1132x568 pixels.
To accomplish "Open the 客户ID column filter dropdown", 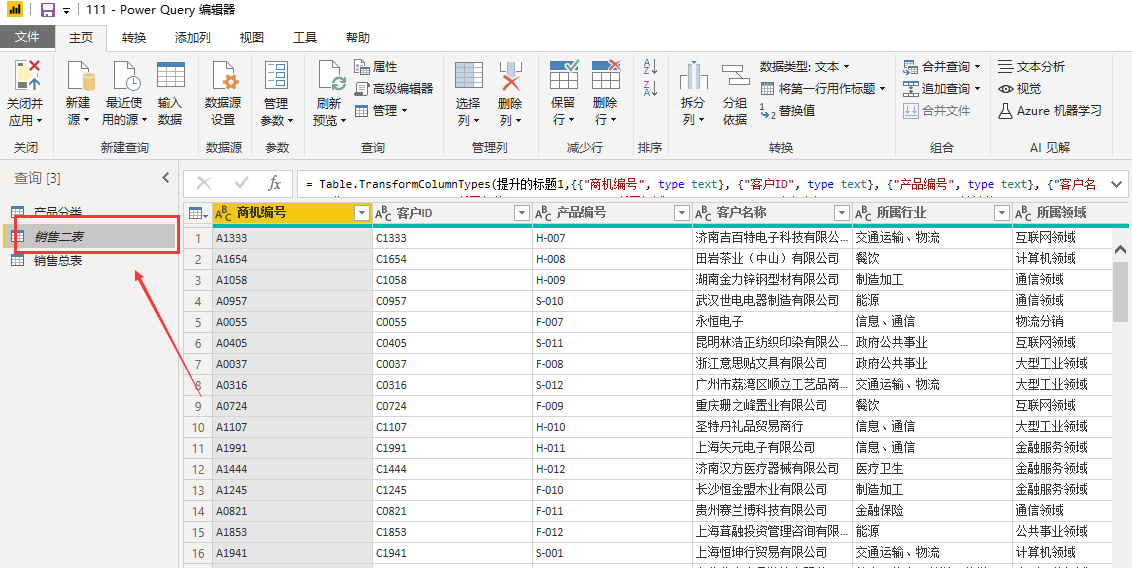I will point(521,213).
